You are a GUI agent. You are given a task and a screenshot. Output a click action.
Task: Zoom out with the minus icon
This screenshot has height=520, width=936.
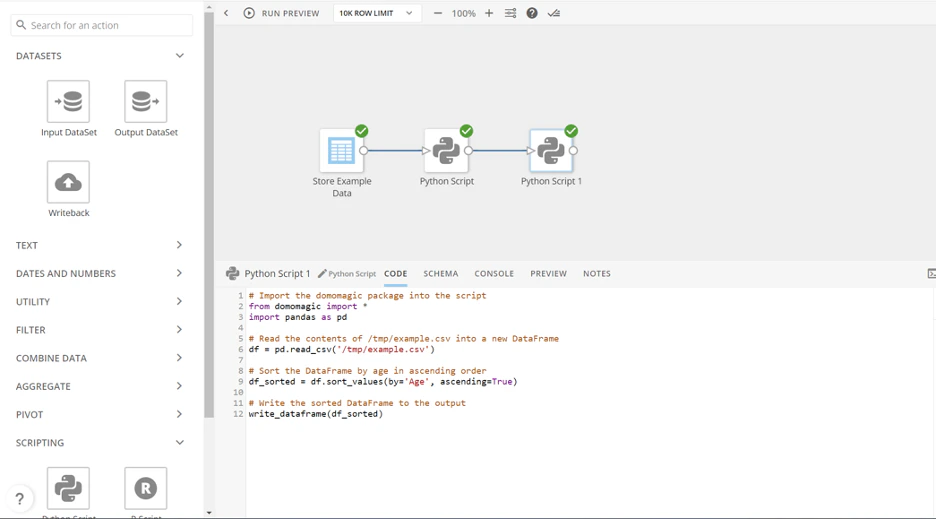438,13
